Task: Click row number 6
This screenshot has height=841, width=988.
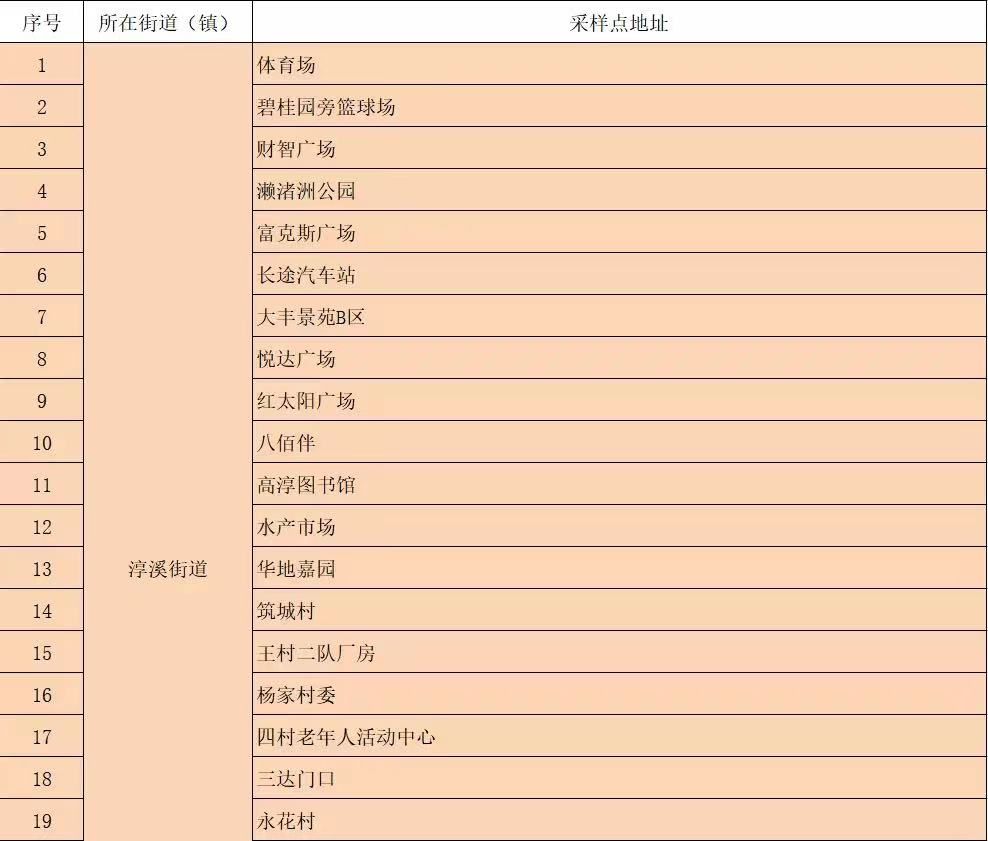Action: tap(42, 274)
